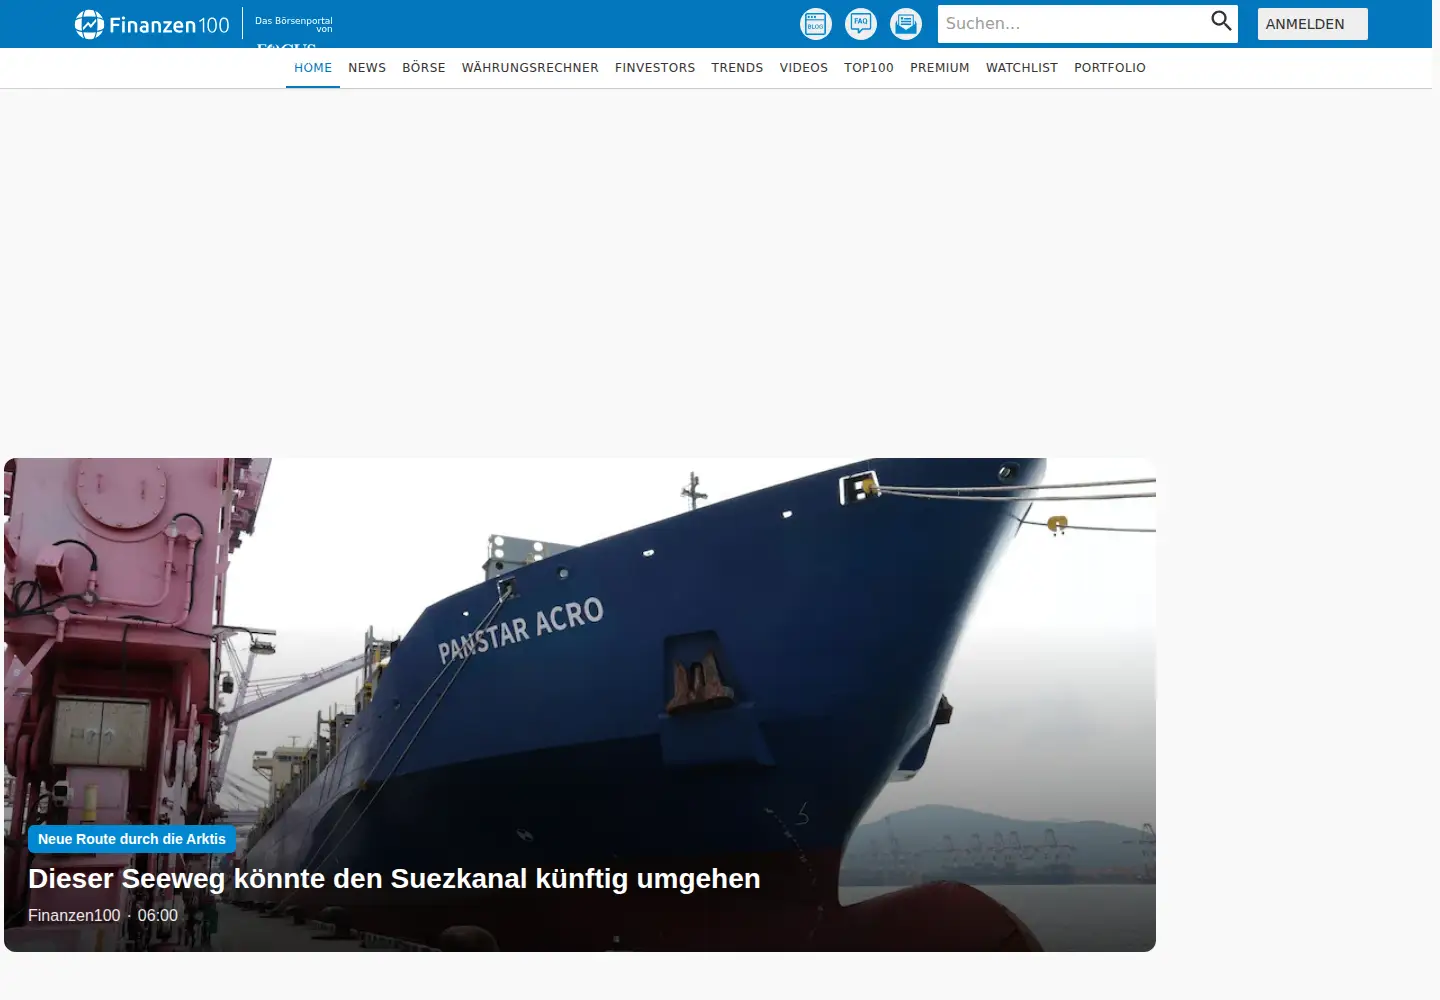The image size is (1440, 1000).
Task: Open the NEWS menu item
Action: (367, 68)
